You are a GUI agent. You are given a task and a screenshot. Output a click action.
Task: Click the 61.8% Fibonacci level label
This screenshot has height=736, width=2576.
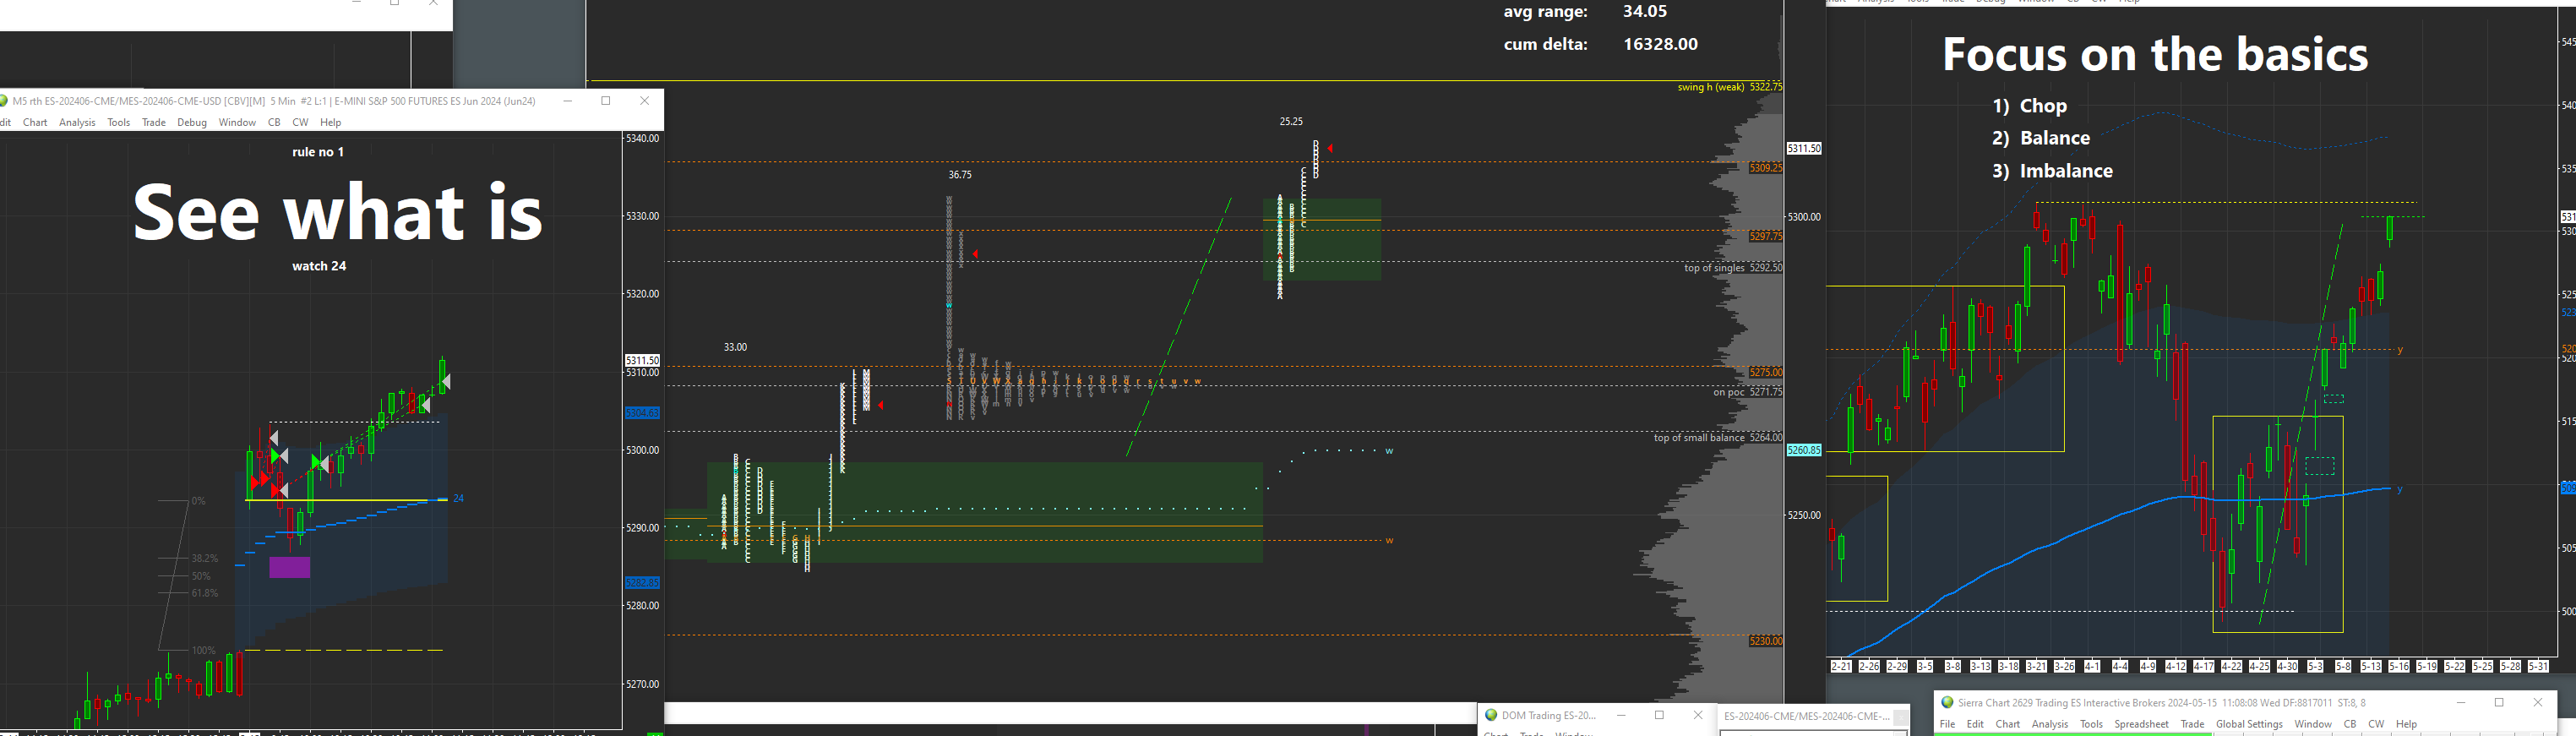point(204,593)
